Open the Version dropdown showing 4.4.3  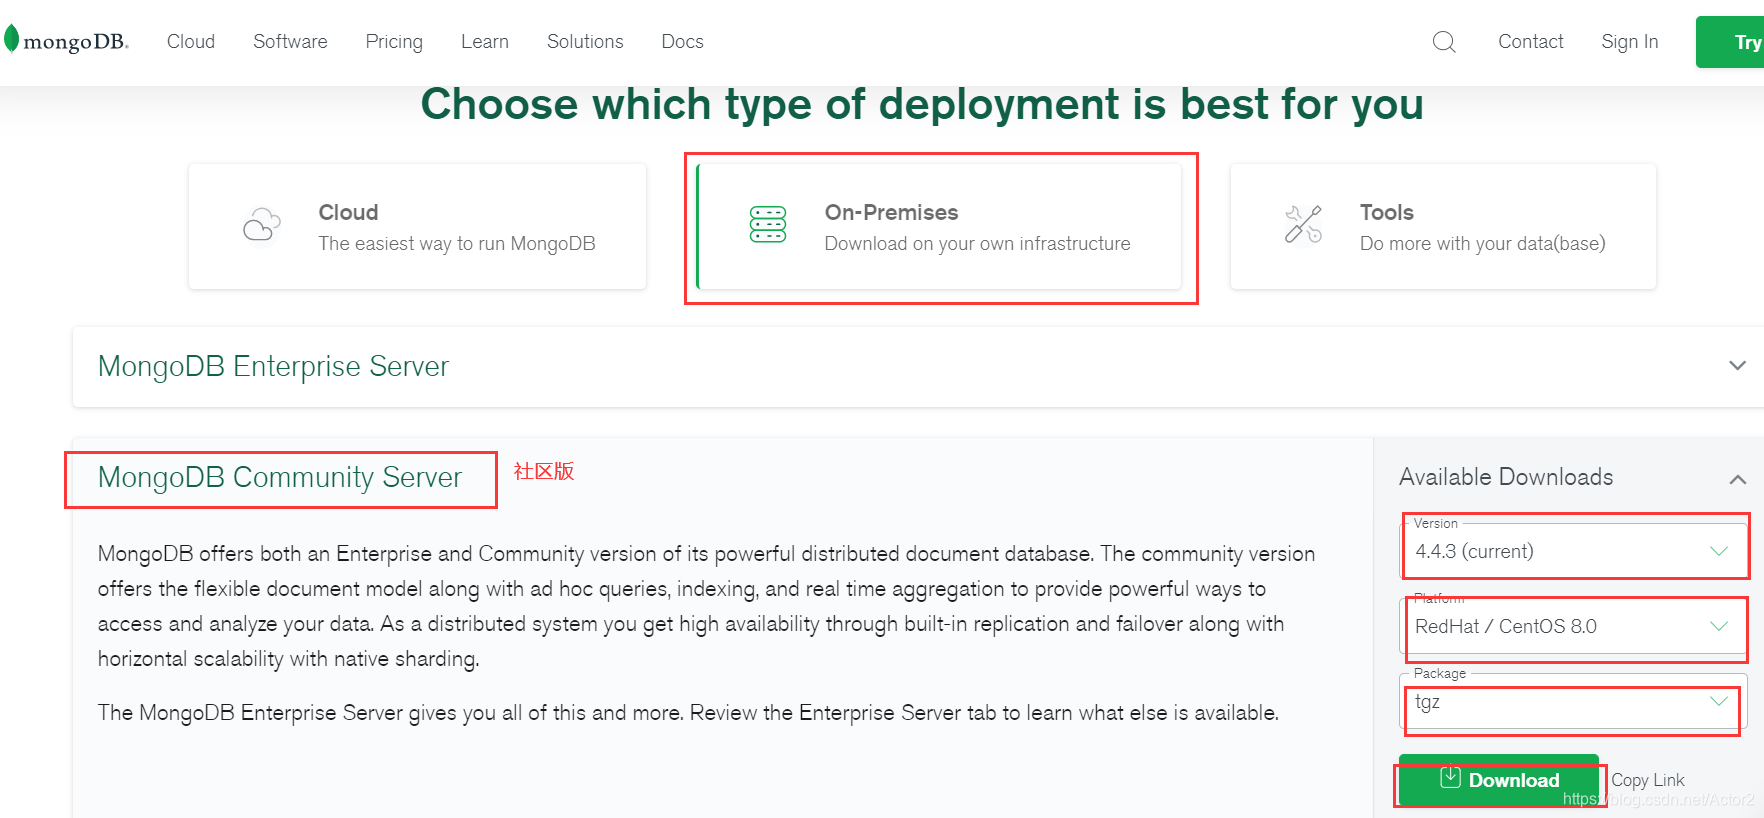click(1574, 551)
